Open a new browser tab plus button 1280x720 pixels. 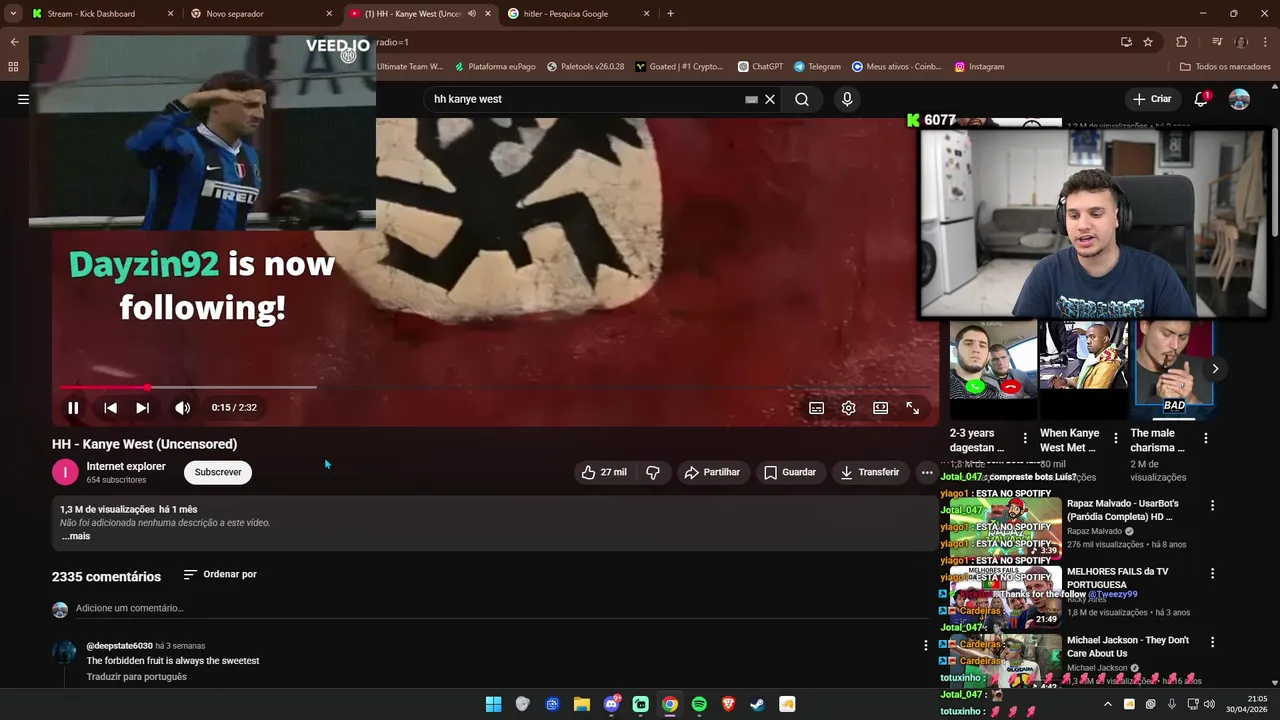tap(670, 14)
